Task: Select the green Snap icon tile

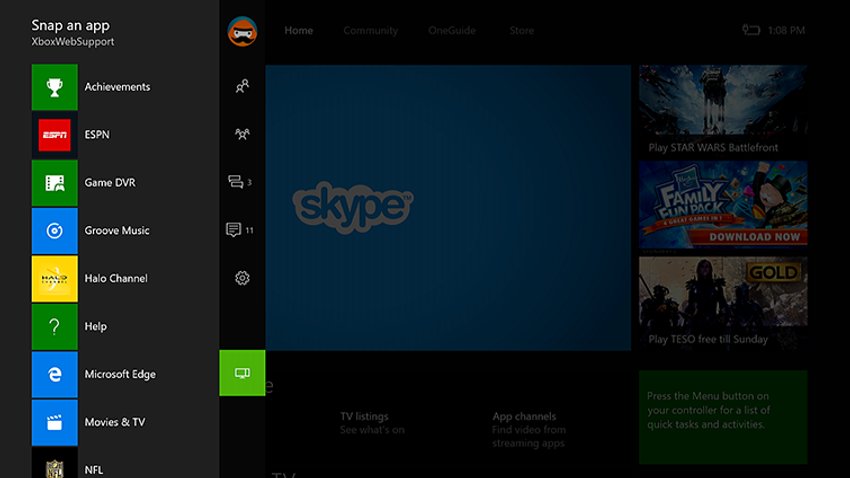Action: tap(242, 373)
